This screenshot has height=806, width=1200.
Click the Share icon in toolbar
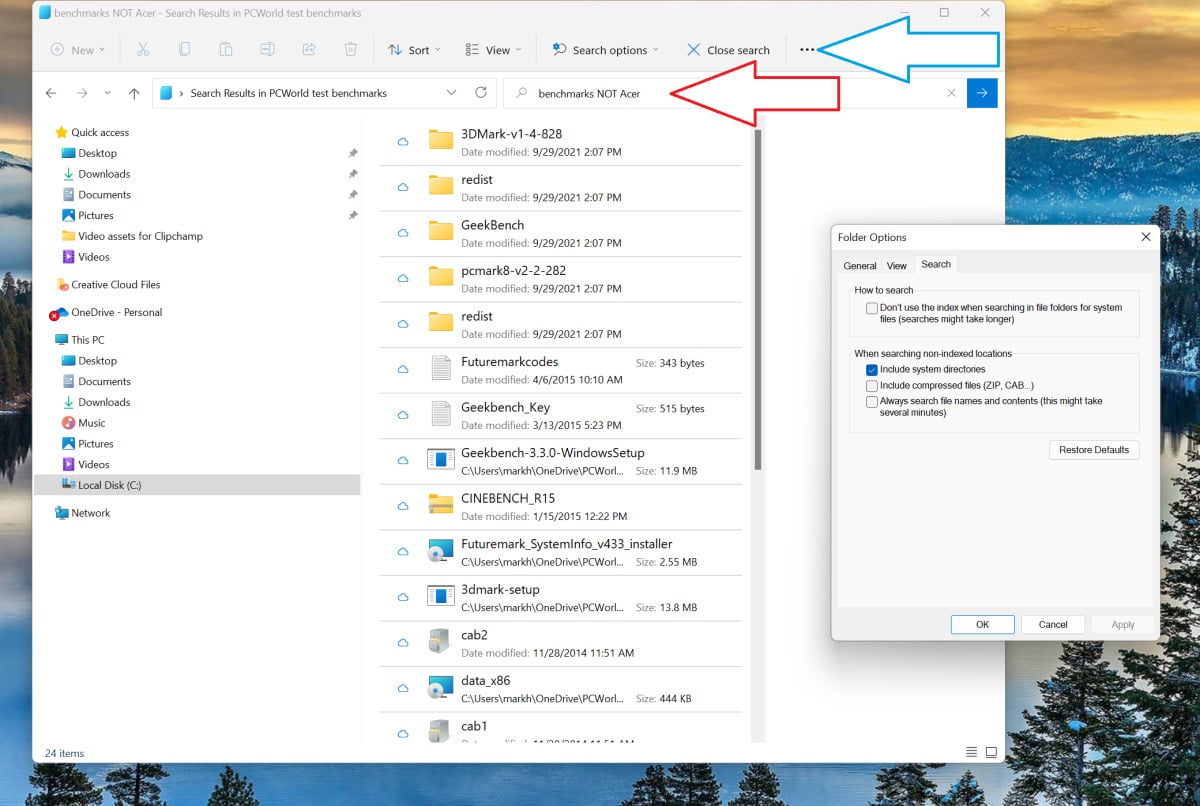coord(309,50)
